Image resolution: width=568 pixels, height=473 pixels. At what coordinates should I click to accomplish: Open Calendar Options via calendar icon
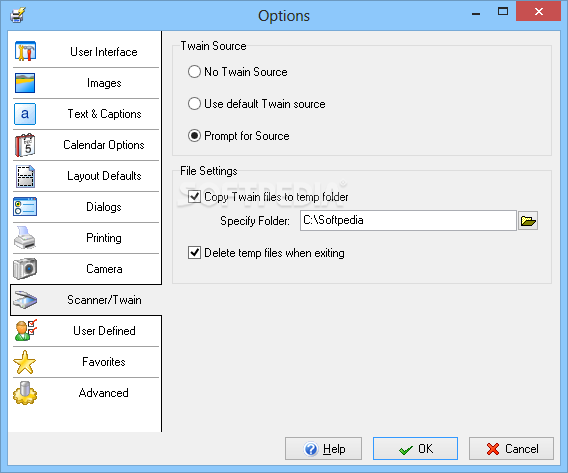(25, 145)
